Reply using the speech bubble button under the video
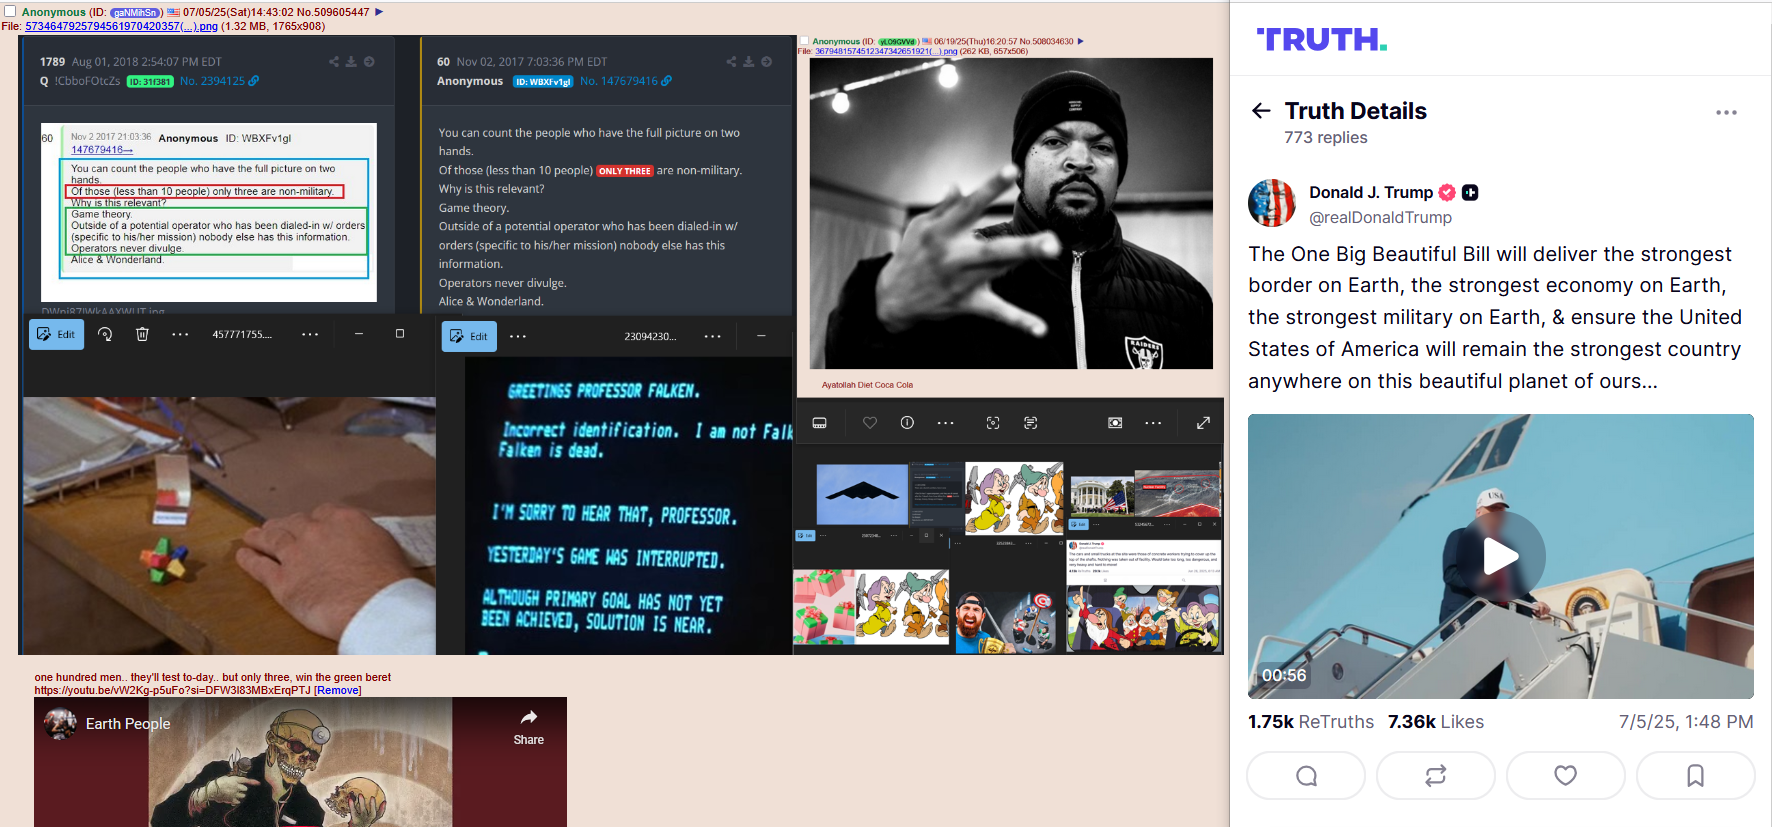This screenshot has width=1772, height=827. coord(1306,776)
